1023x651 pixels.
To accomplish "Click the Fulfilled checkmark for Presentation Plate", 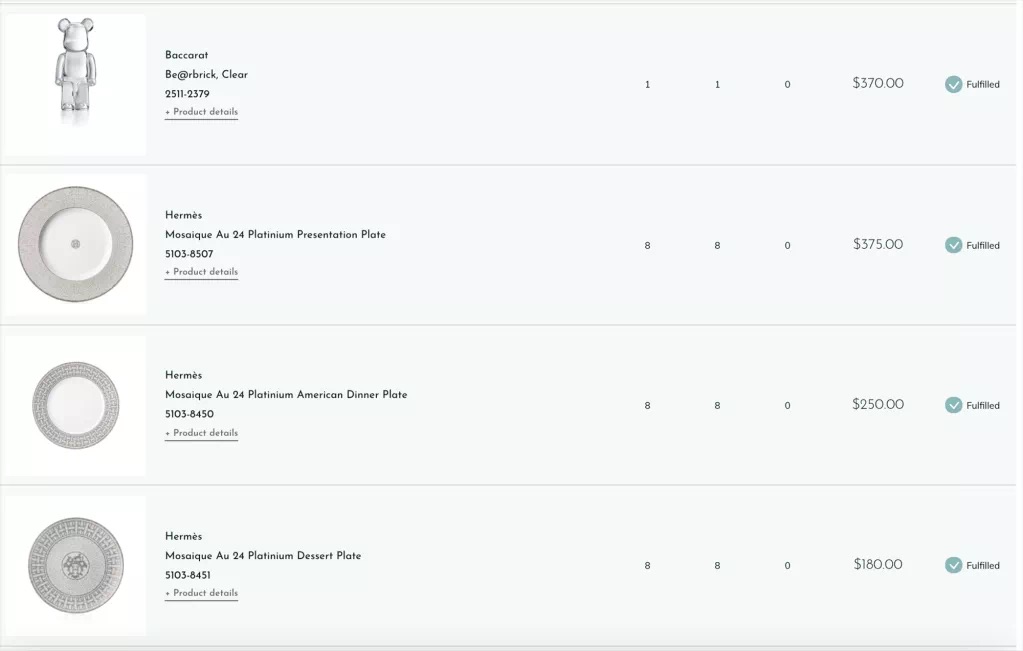I will [x=953, y=245].
